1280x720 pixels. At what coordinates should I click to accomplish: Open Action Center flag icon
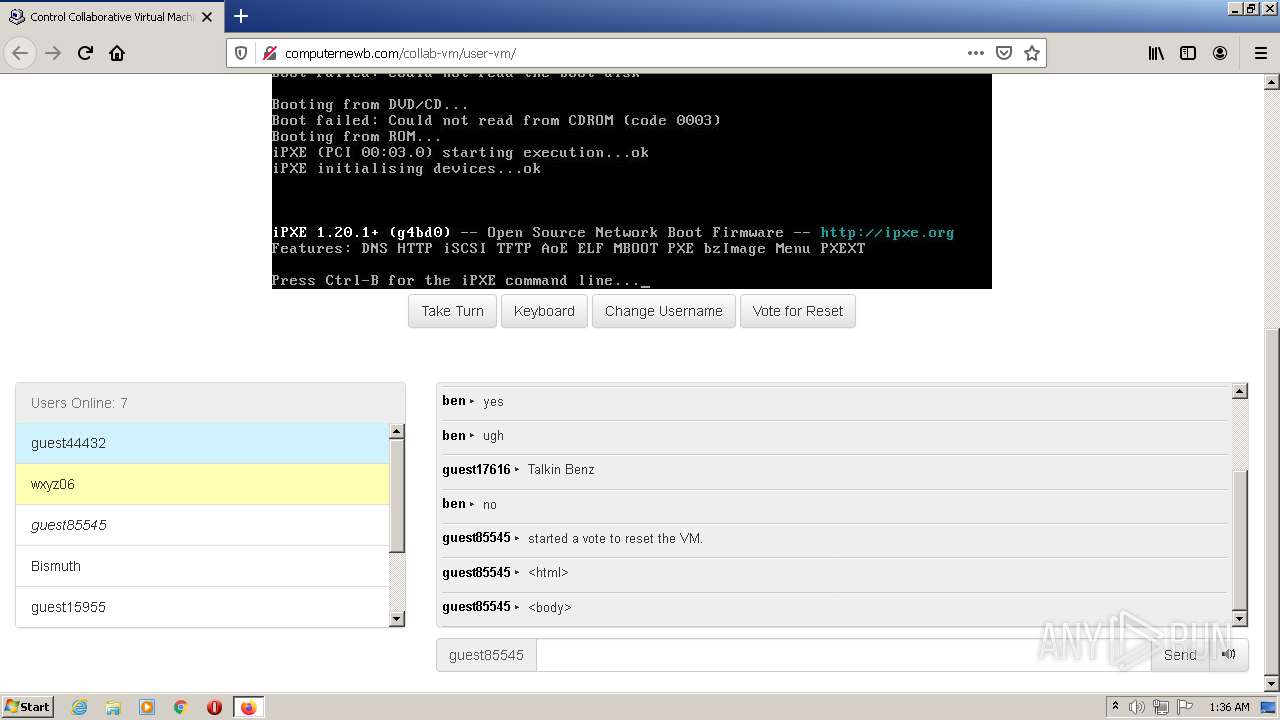pos(1185,707)
